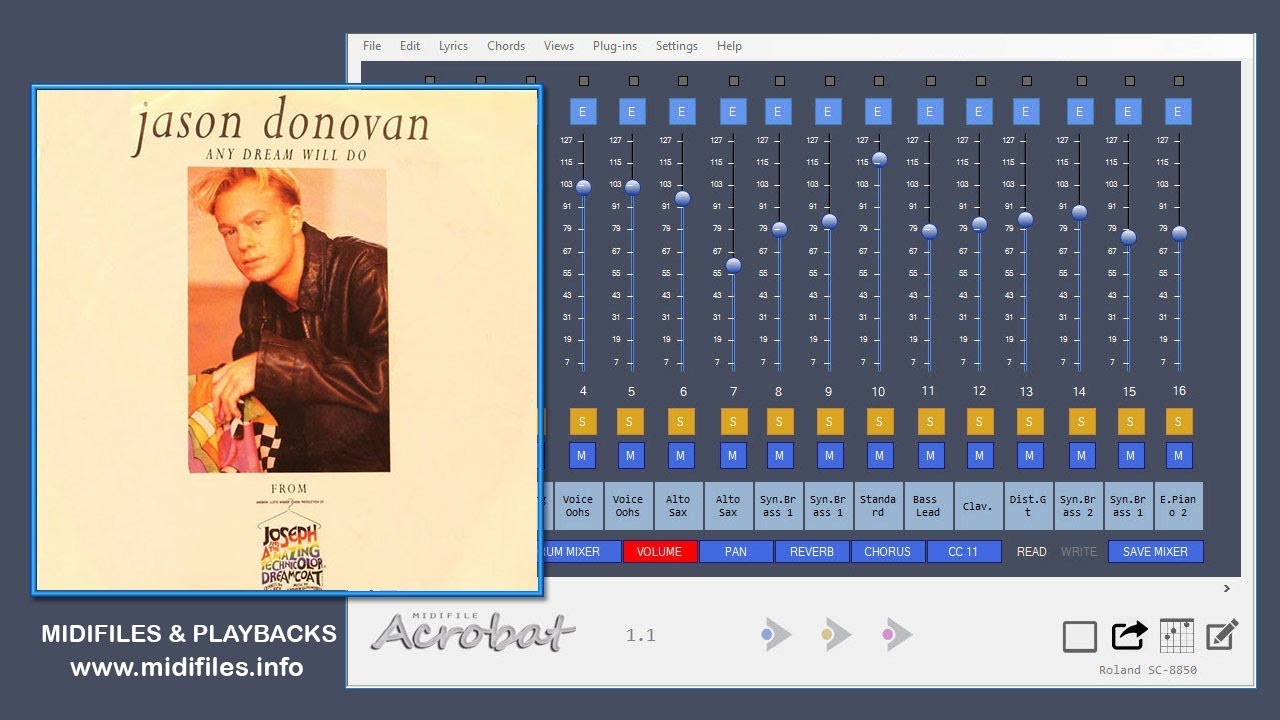Solo channel 8 with its S button
1280x720 pixels.
tap(779, 421)
